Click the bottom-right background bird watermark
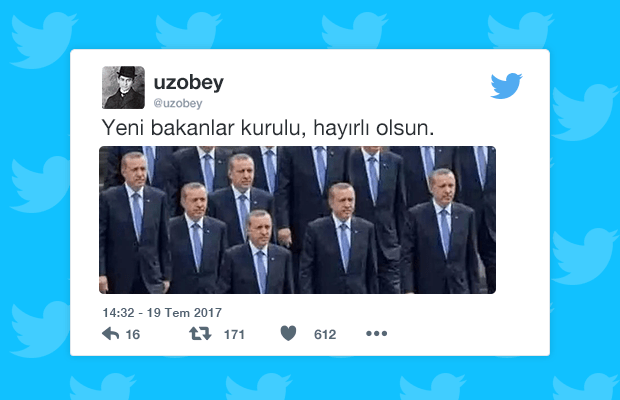The height and width of the screenshot is (400, 620). [585, 387]
